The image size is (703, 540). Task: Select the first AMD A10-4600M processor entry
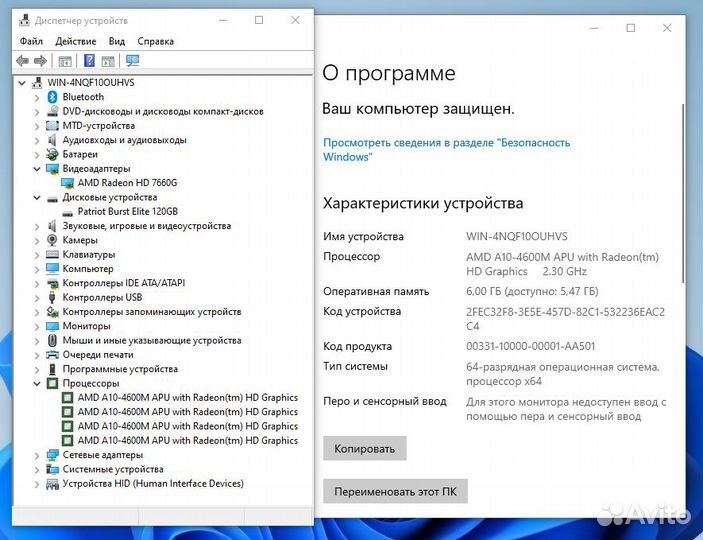click(187, 398)
